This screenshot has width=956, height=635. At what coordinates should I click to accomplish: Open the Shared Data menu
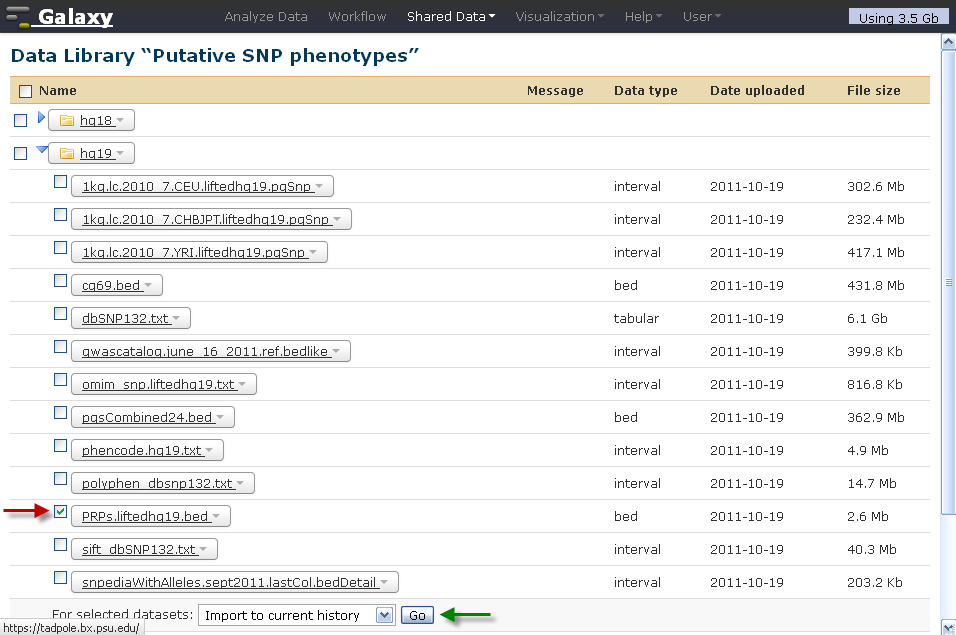point(451,16)
